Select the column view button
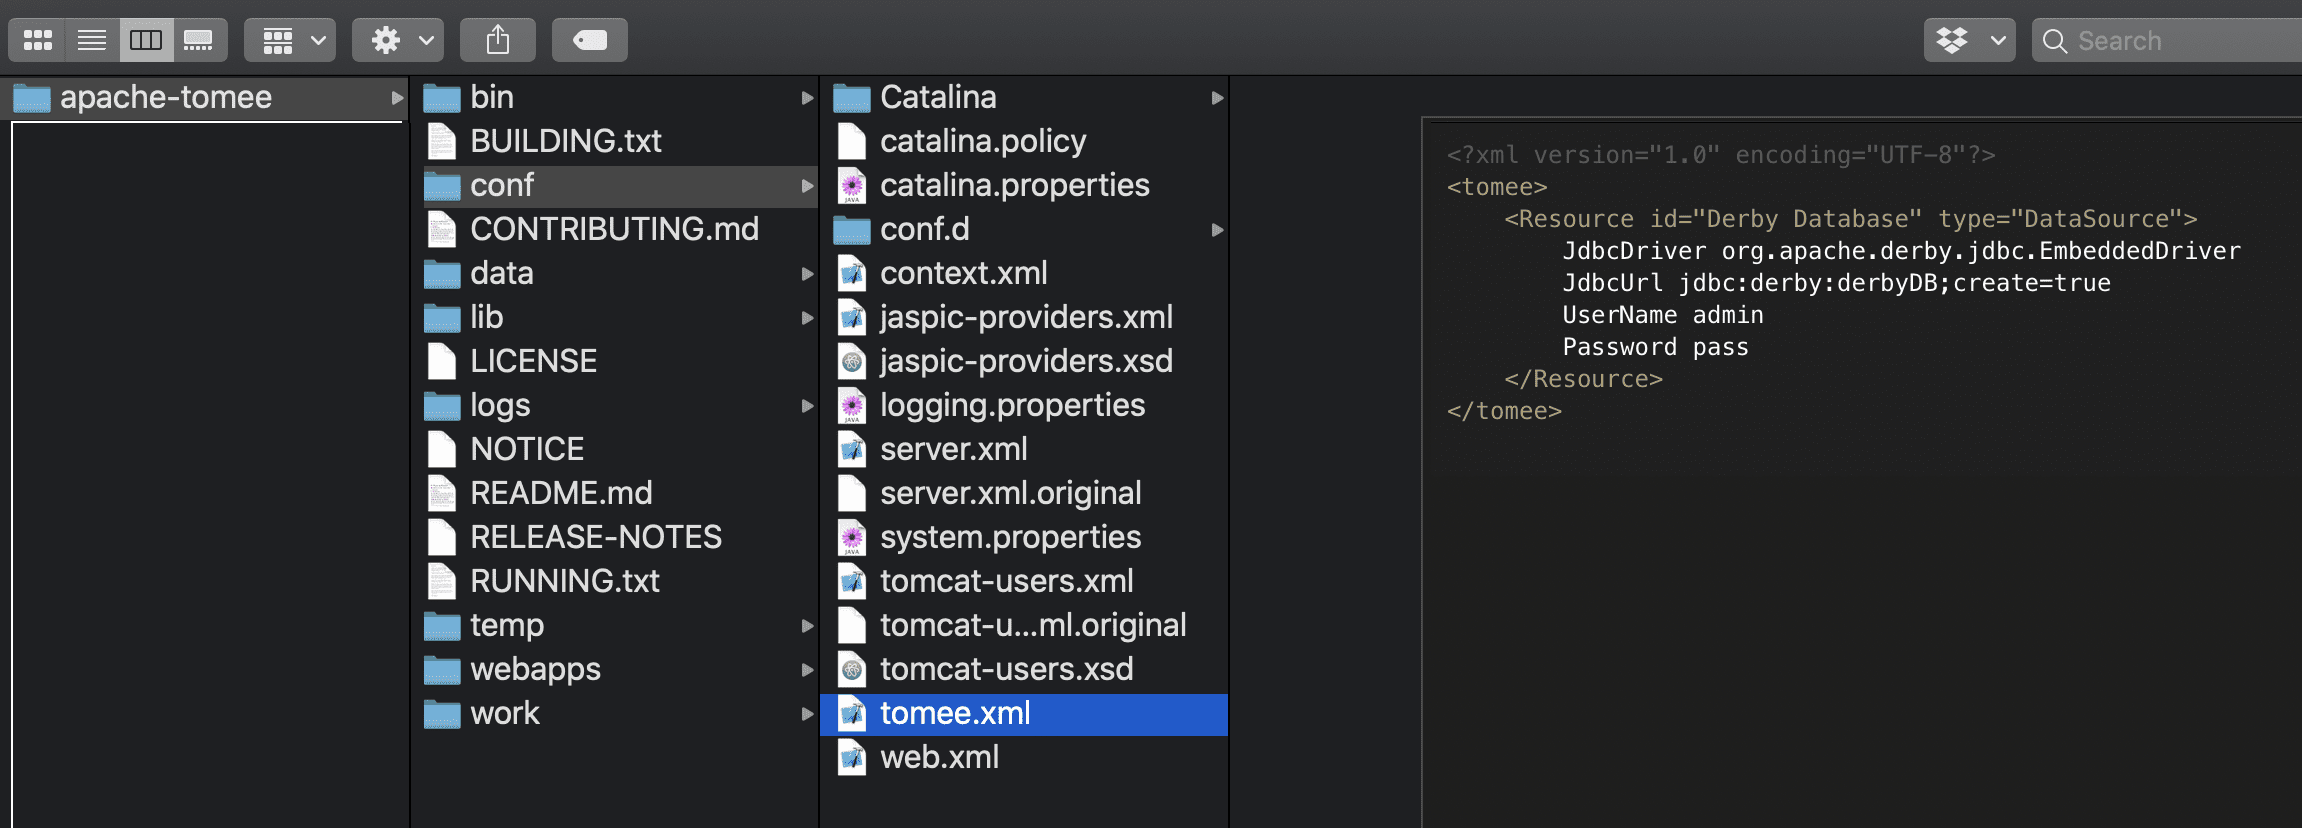This screenshot has width=2302, height=828. pyautogui.click(x=146, y=40)
